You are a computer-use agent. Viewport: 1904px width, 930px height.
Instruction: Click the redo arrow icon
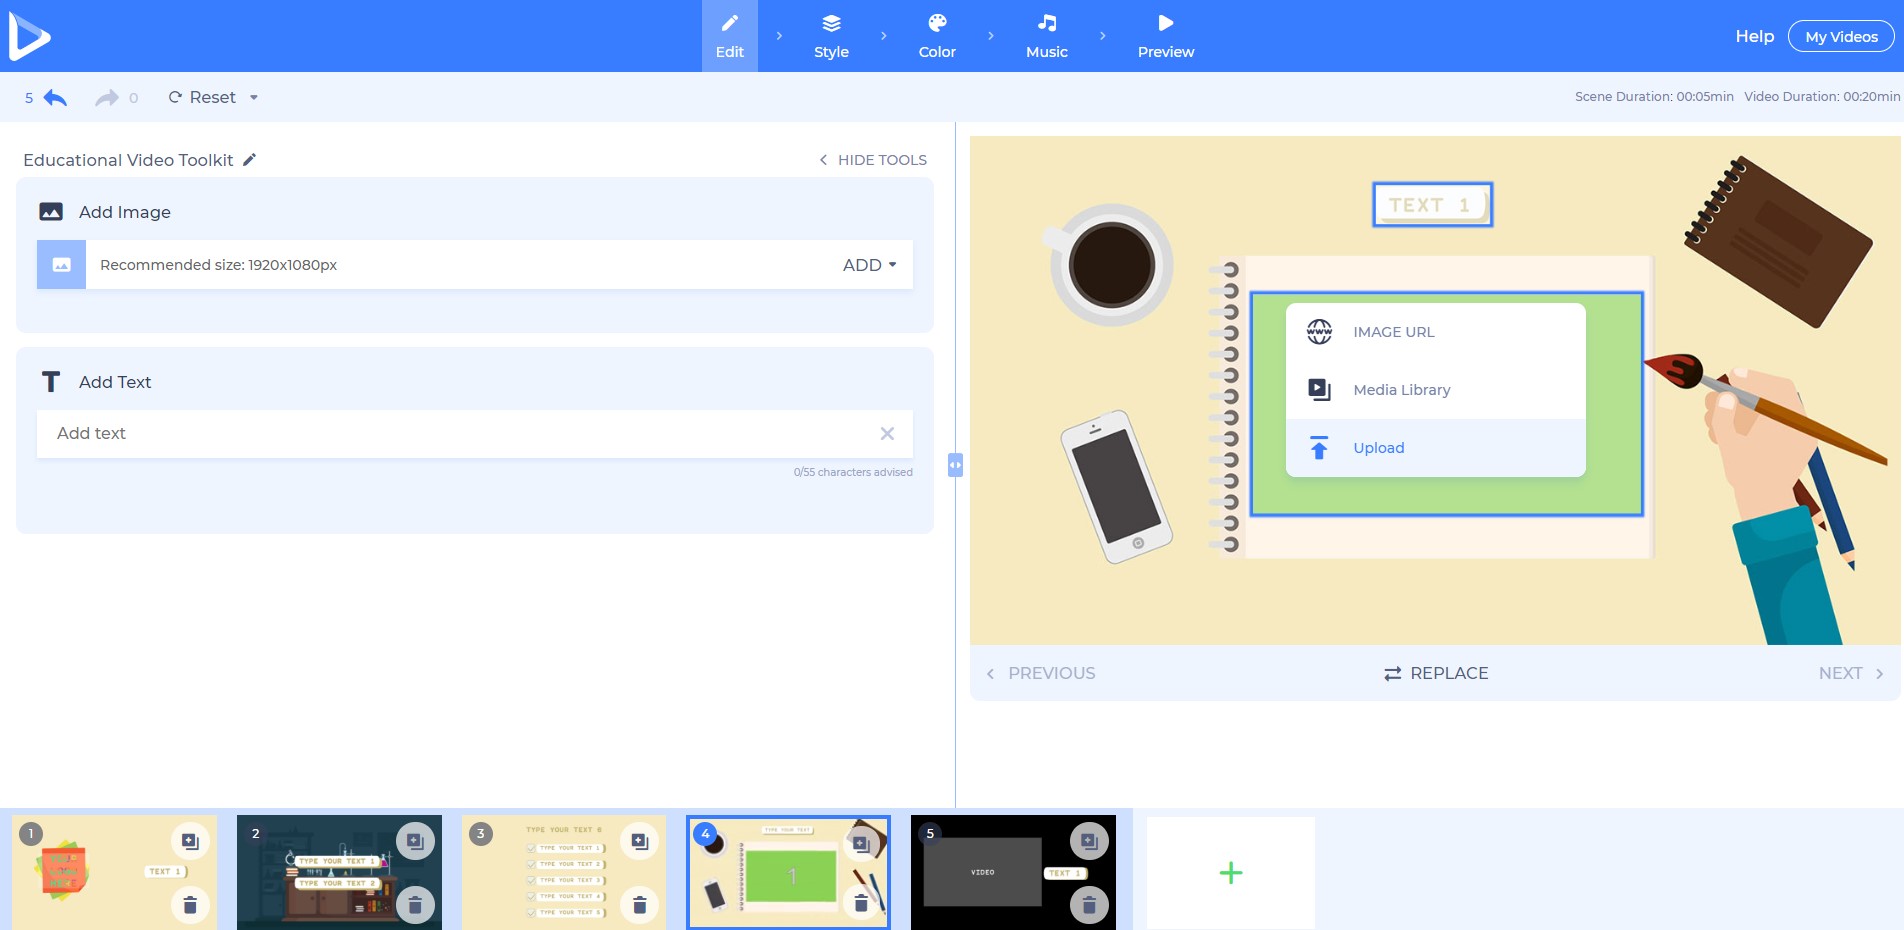(x=105, y=96)
